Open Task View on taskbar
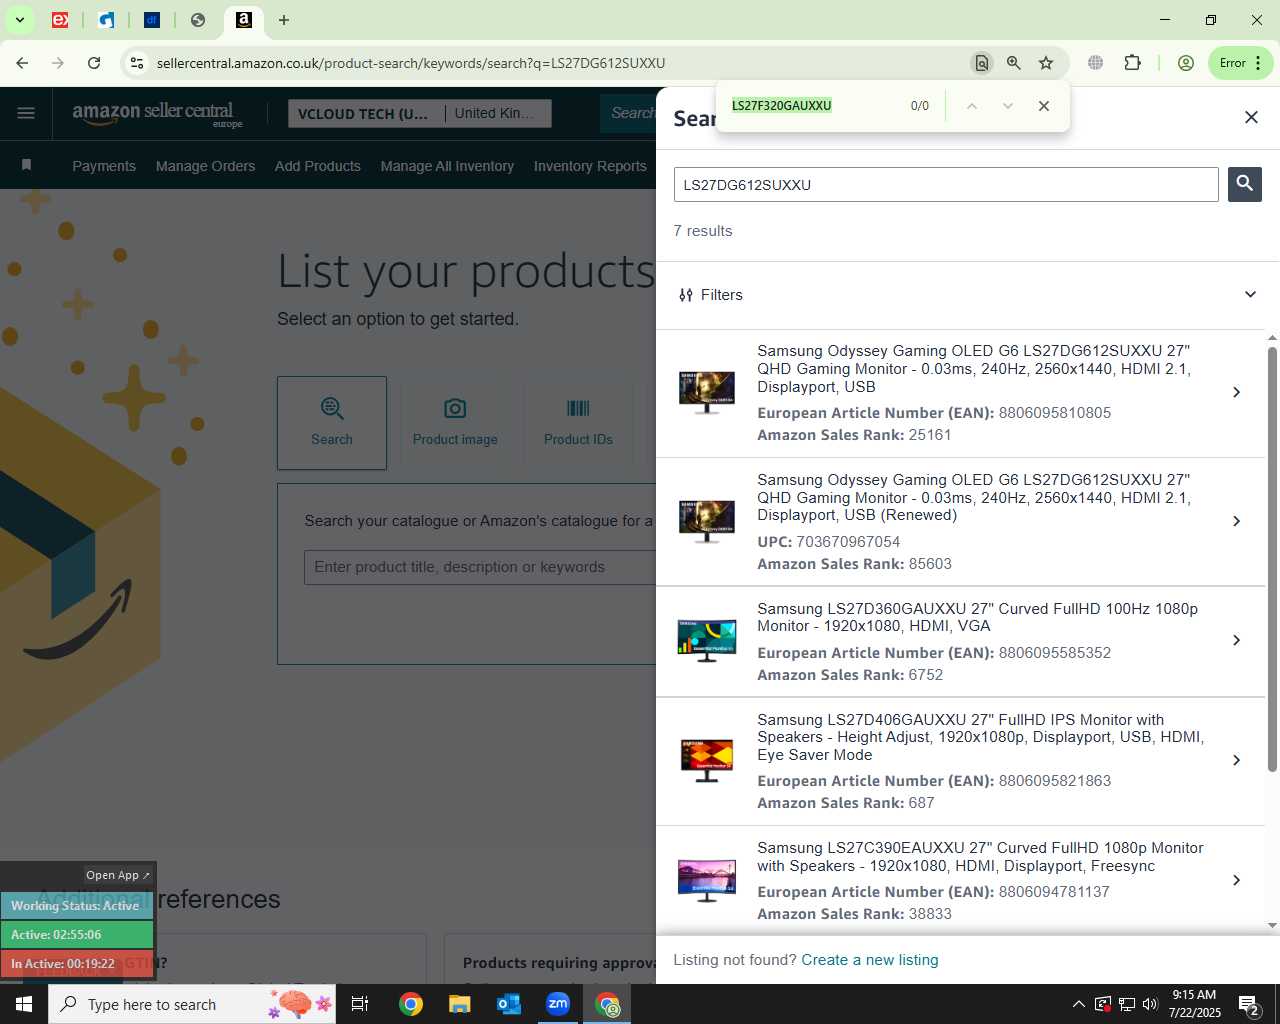The height and width of the screenshot is (1024, 1280). tap(360, 1004)
